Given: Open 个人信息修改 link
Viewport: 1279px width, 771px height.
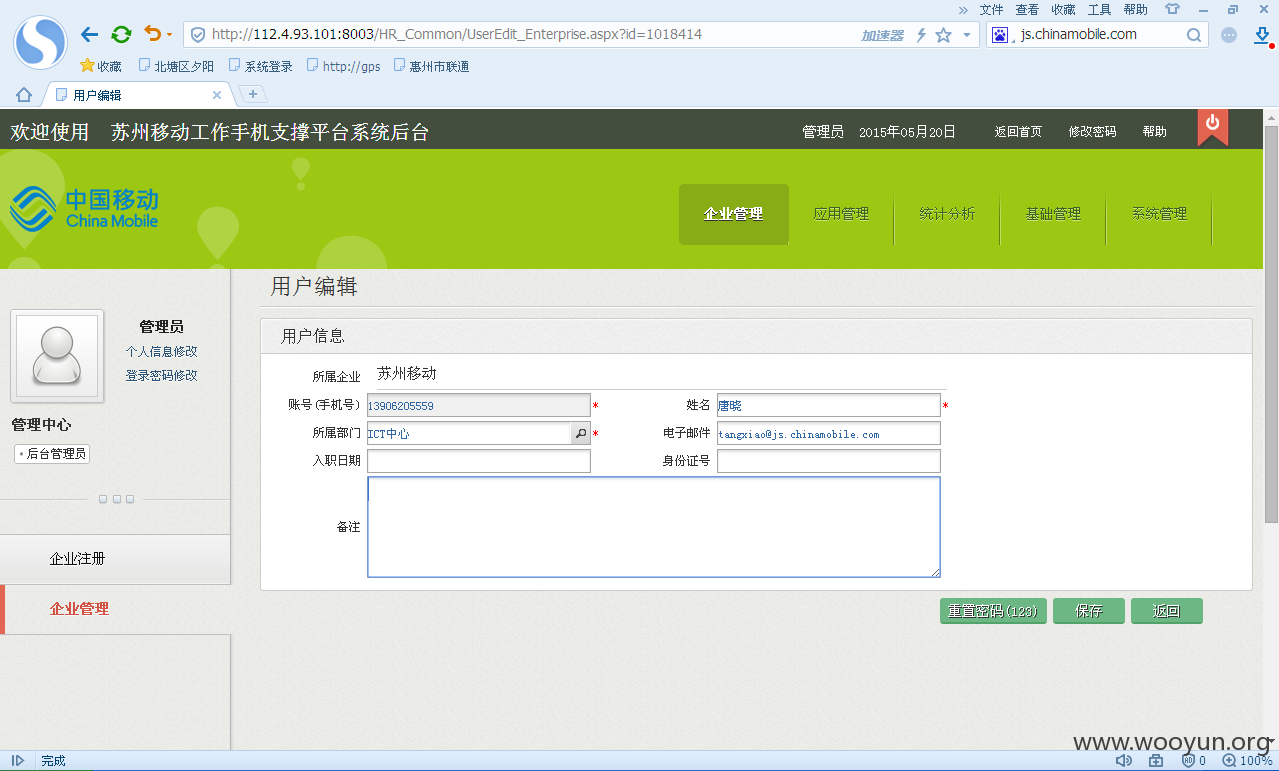Looking at the screenshot, I should click(x=161, y=351).
